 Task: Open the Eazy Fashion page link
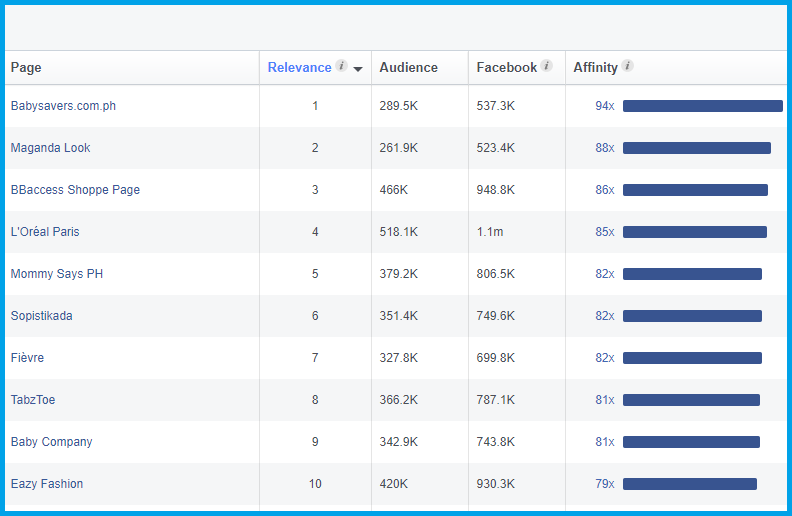pos(47,484)
